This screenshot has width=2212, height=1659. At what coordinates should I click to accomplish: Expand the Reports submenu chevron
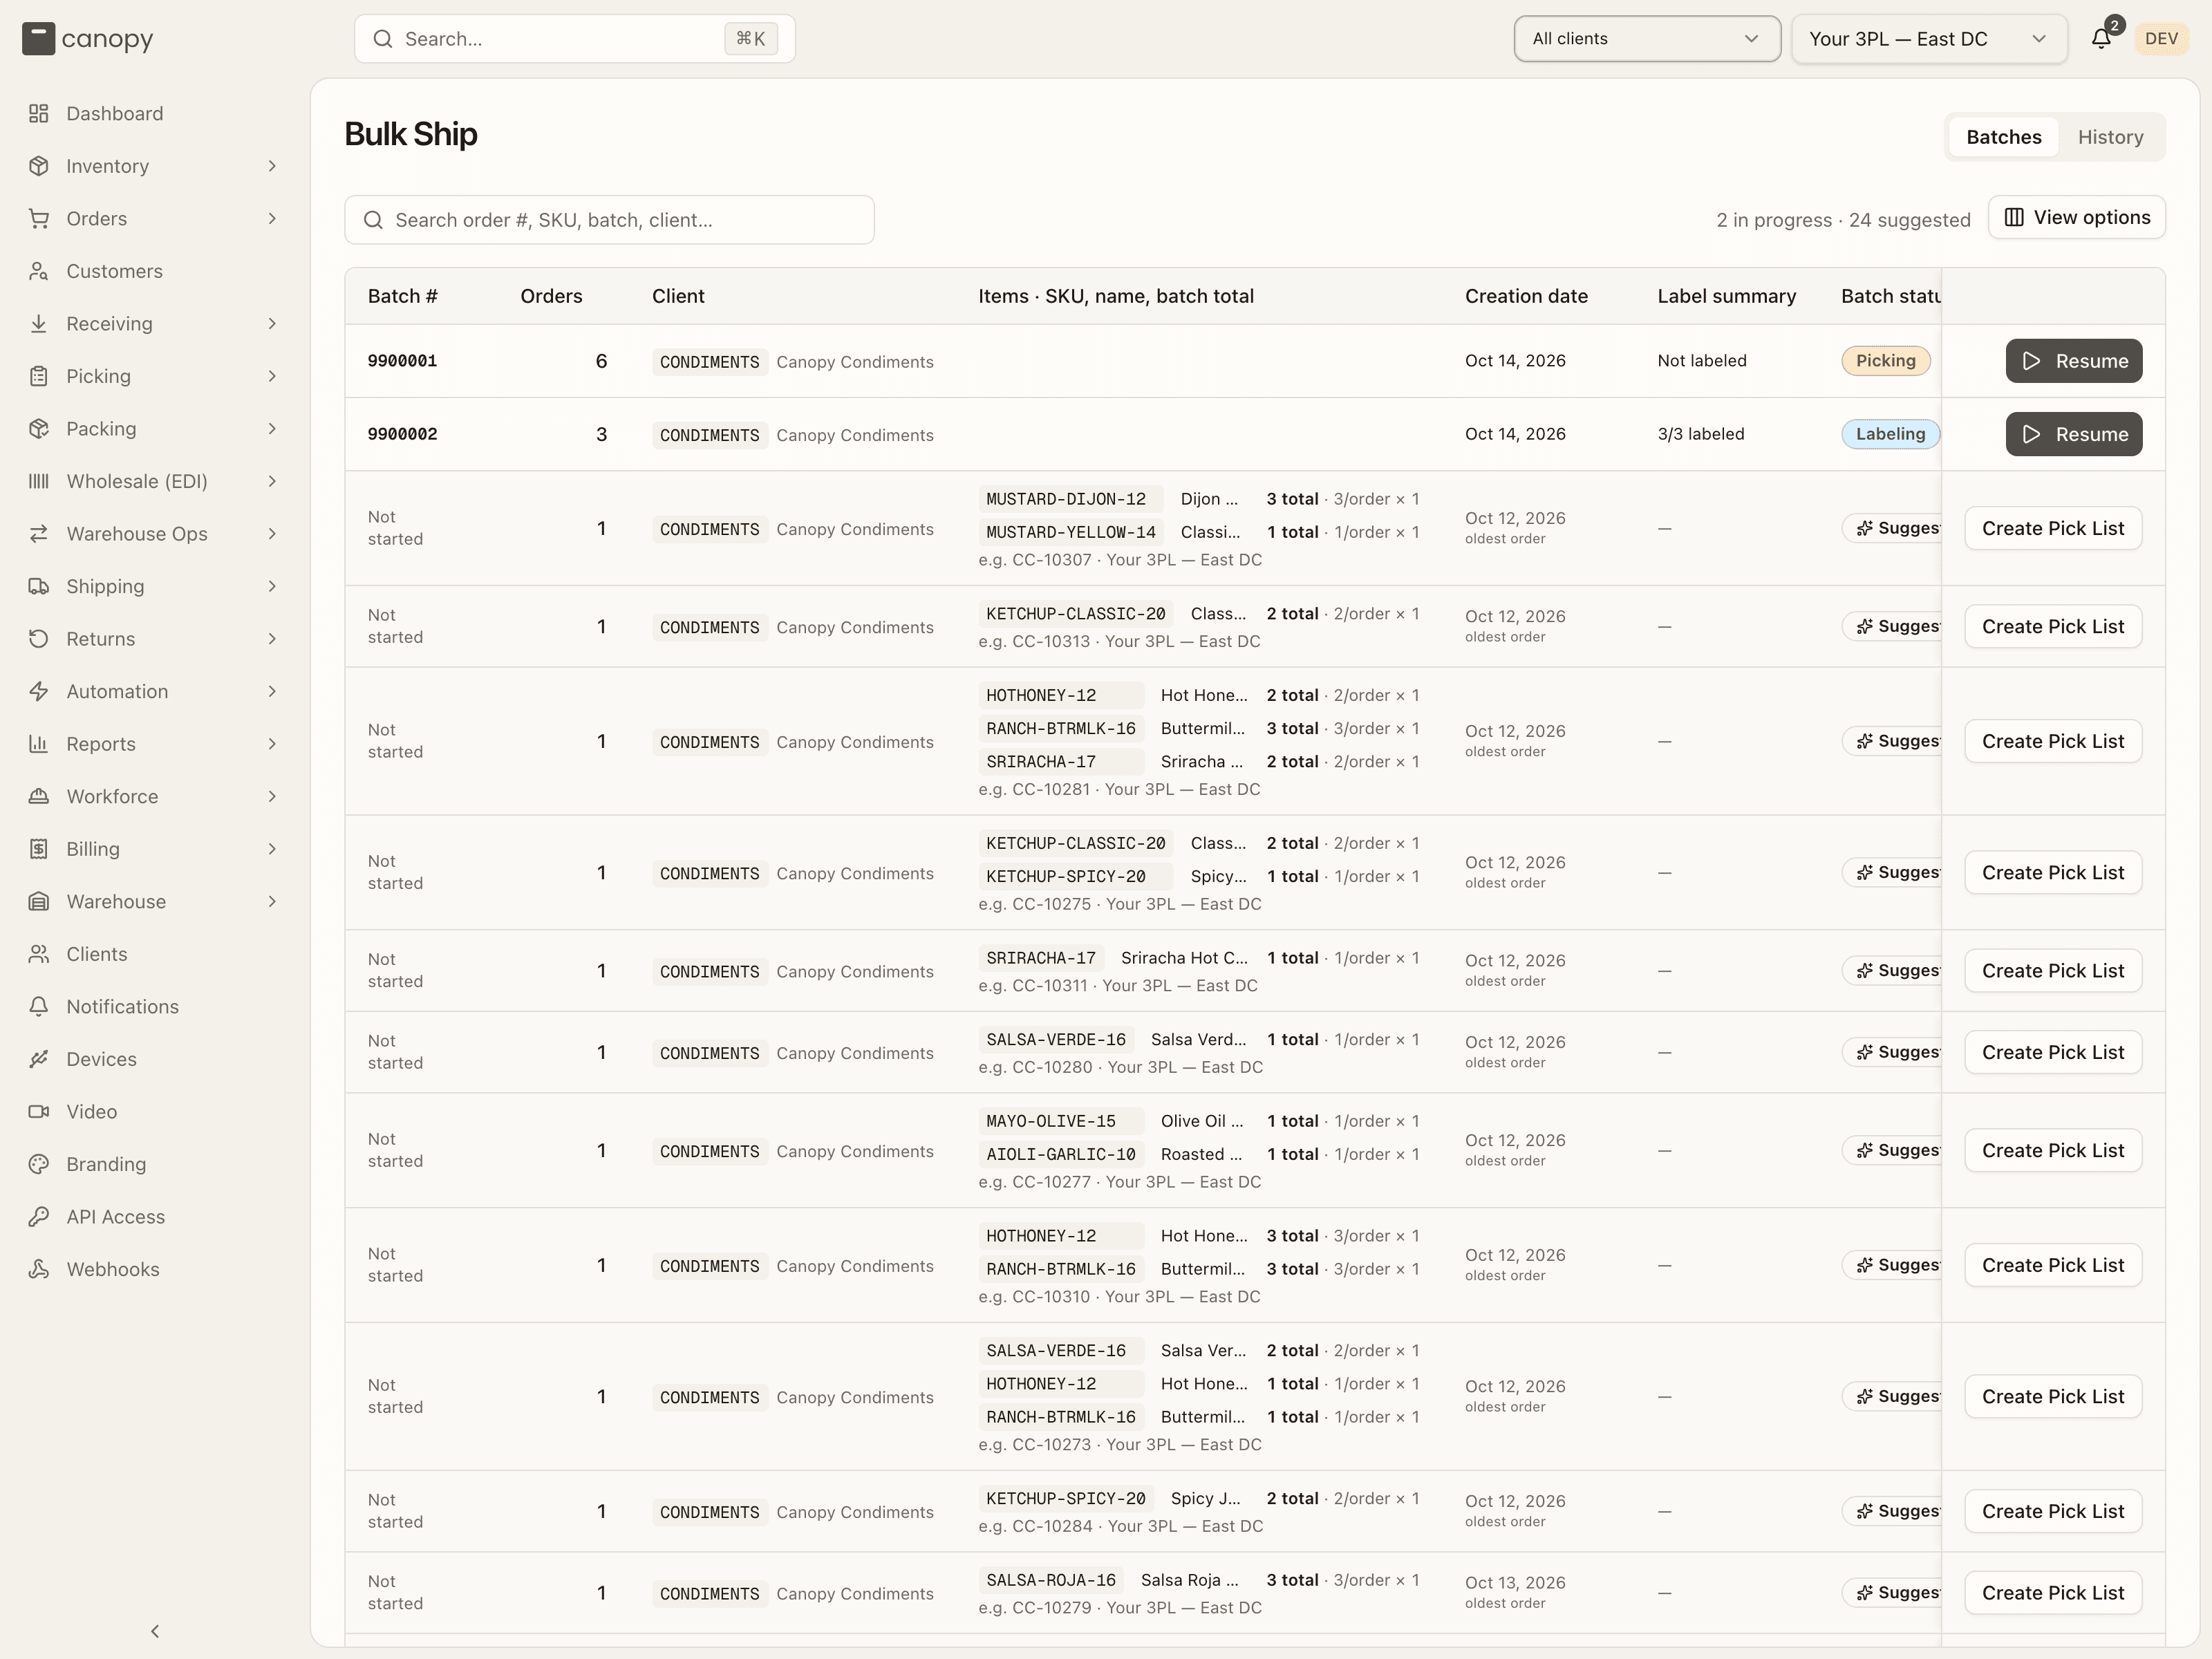click(272, 744)
